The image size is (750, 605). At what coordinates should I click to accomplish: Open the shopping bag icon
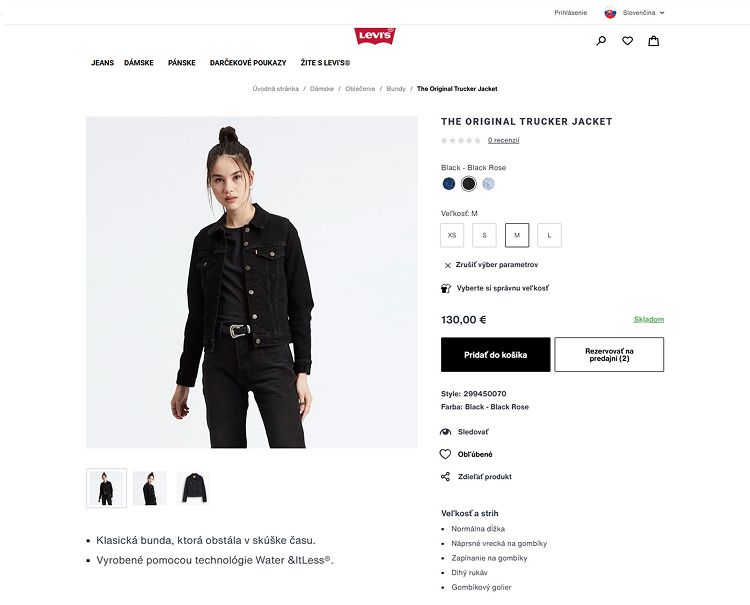click(x=653, y=41)
